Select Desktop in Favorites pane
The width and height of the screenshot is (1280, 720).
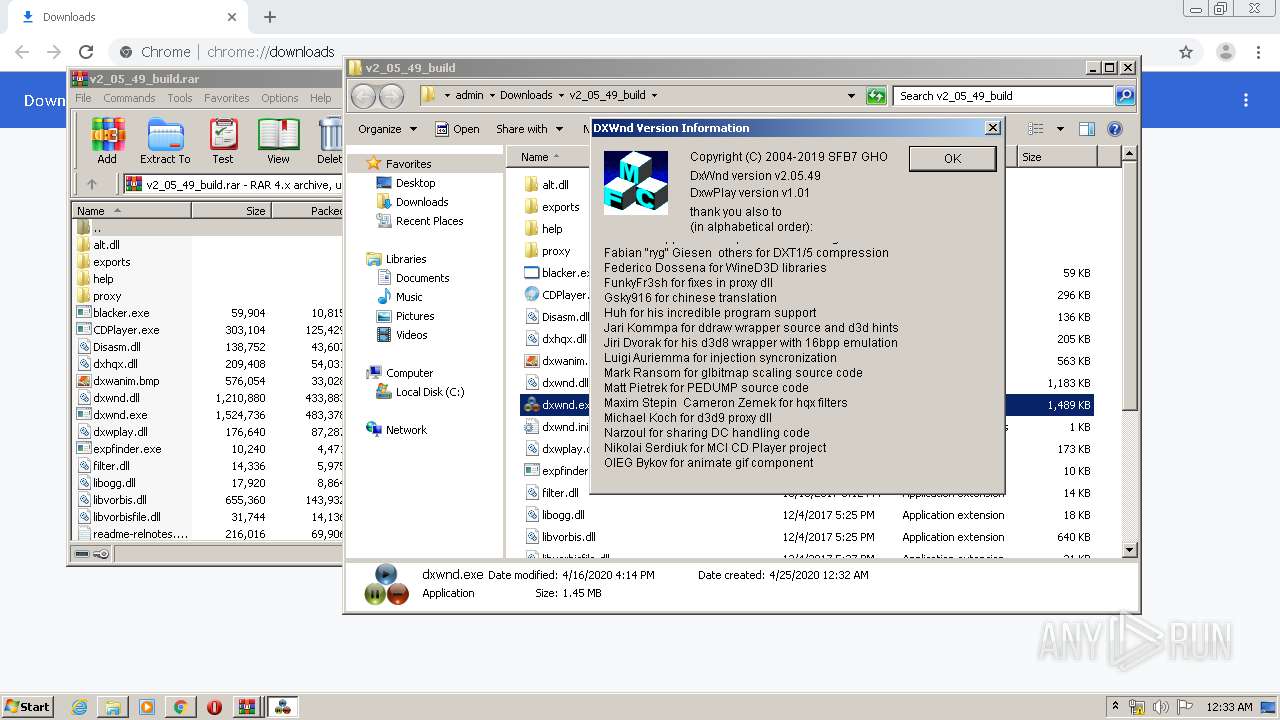[415, 183]
